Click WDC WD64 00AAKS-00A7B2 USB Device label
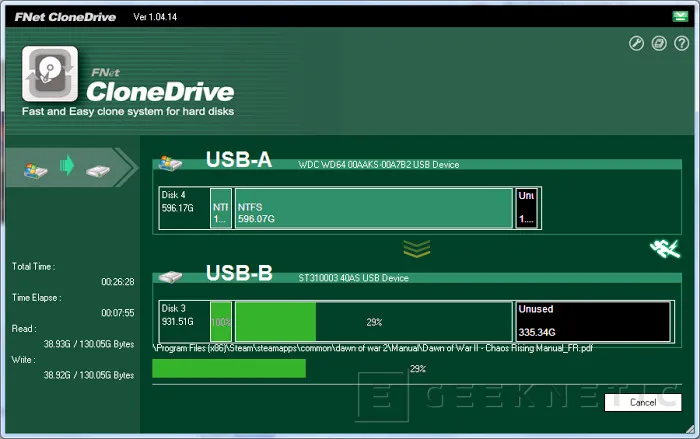 (x=379, y=165)
